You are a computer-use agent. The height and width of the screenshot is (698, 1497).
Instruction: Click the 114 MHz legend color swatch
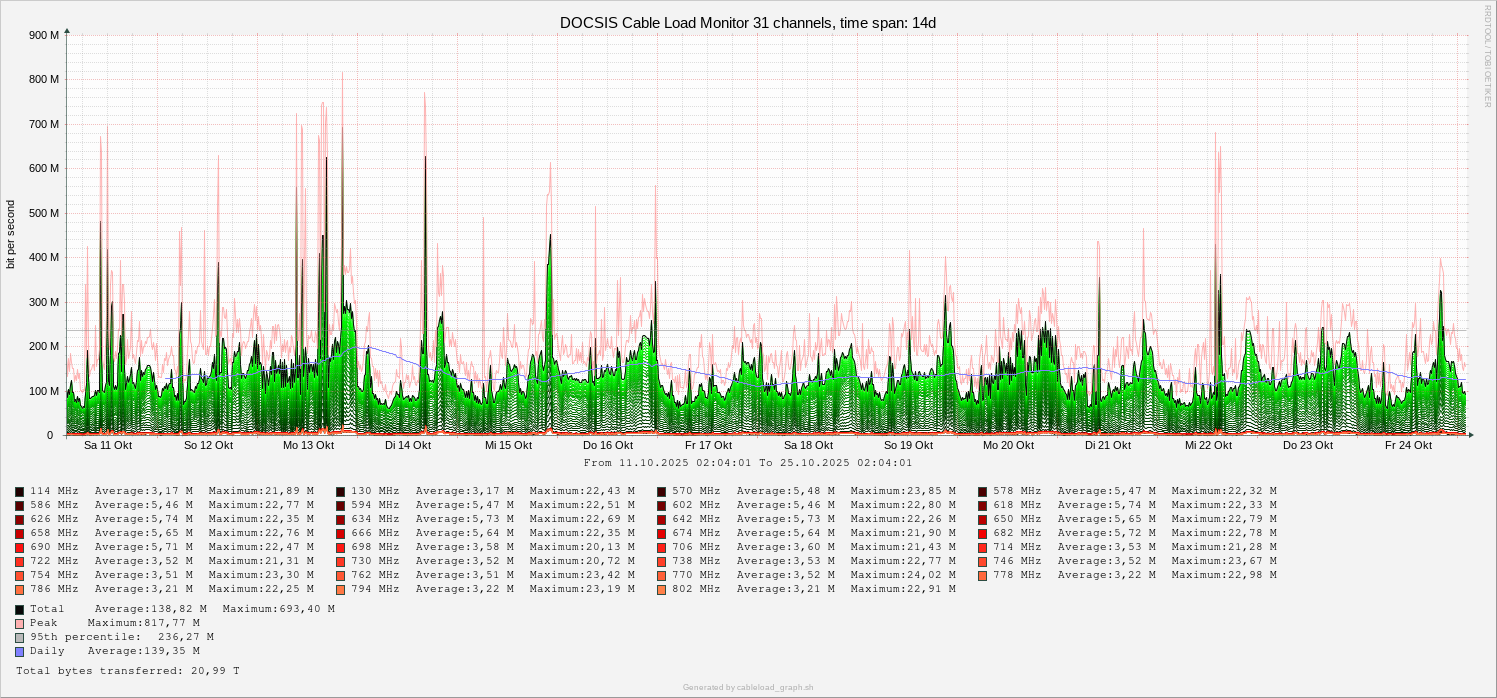pos(20,491)
